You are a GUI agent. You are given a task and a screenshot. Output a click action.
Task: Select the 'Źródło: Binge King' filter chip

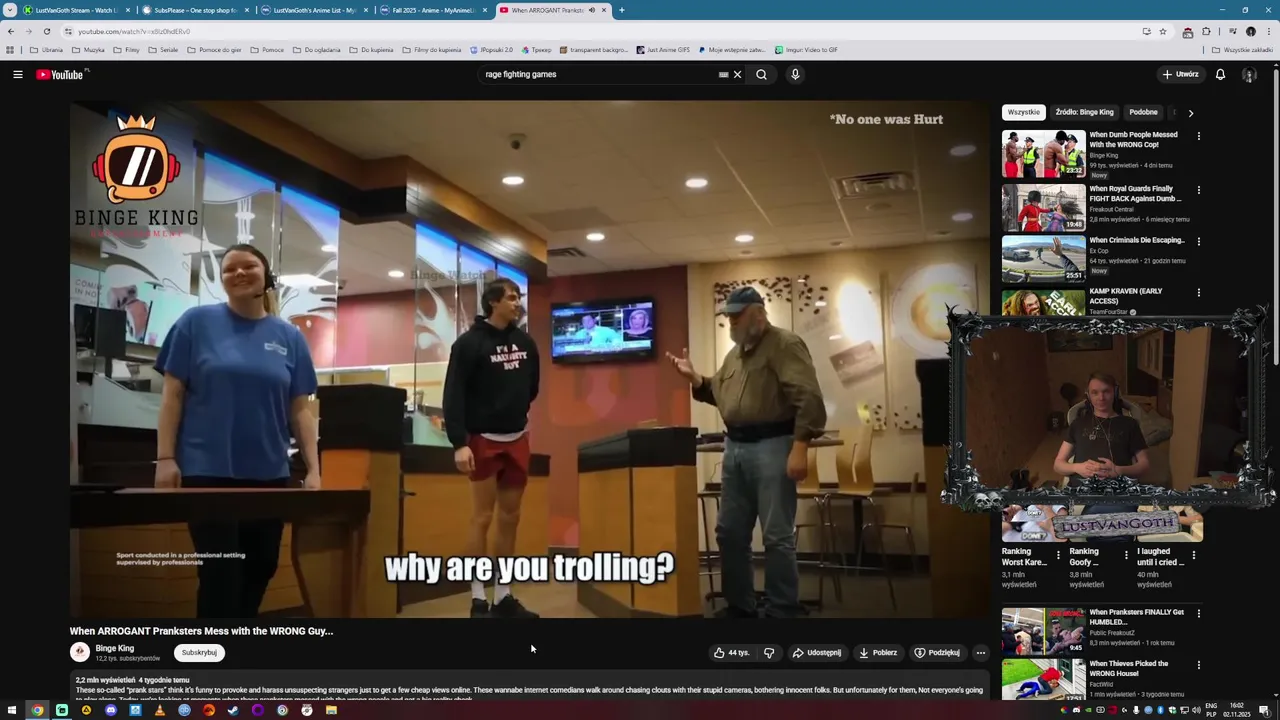coord(1084,112)
